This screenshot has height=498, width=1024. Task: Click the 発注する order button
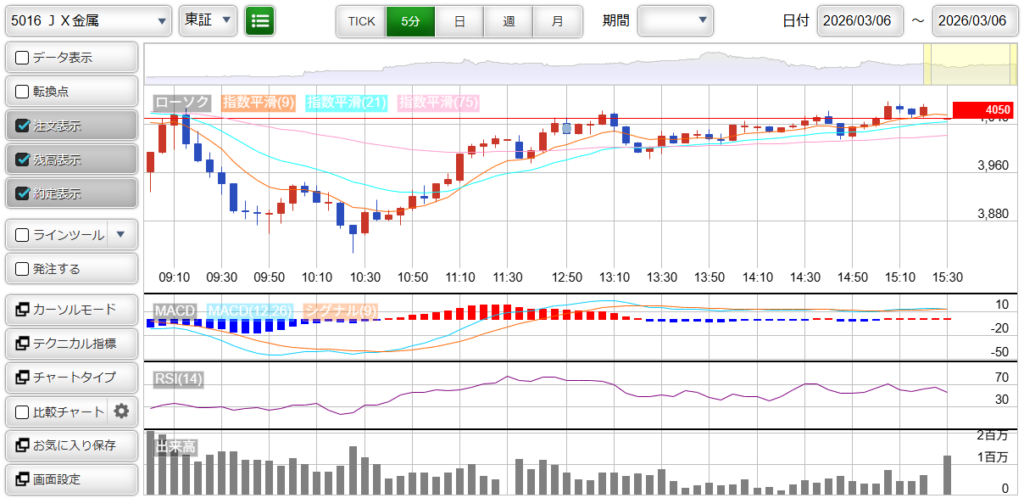click(70, 269)
